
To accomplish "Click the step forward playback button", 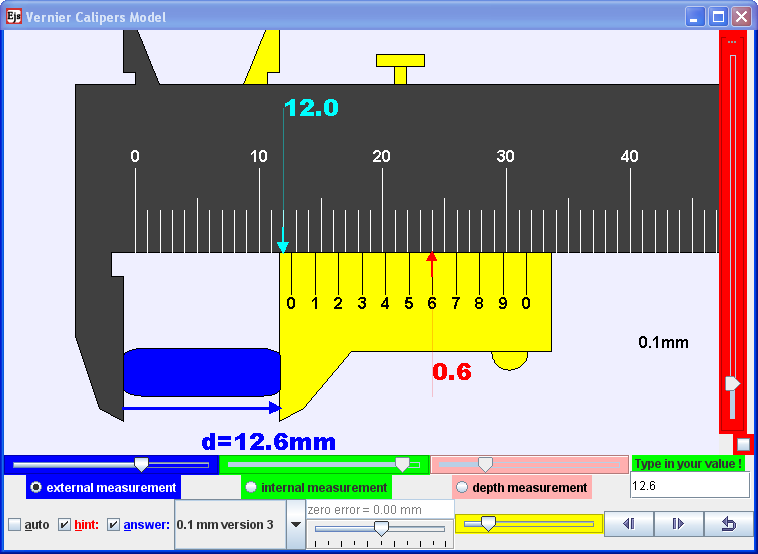I will (x=678, y=524).
